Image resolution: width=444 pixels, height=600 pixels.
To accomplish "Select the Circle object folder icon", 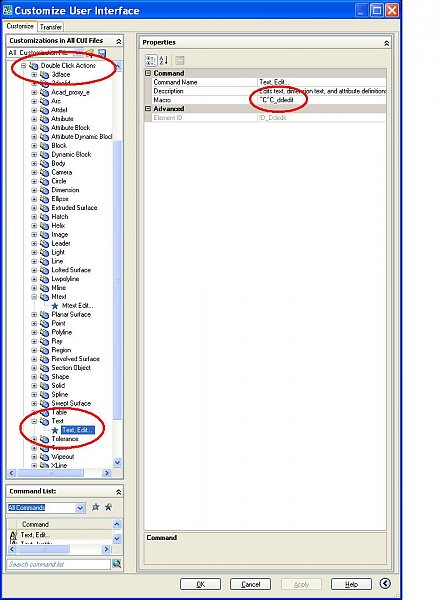I will [44, 181].
